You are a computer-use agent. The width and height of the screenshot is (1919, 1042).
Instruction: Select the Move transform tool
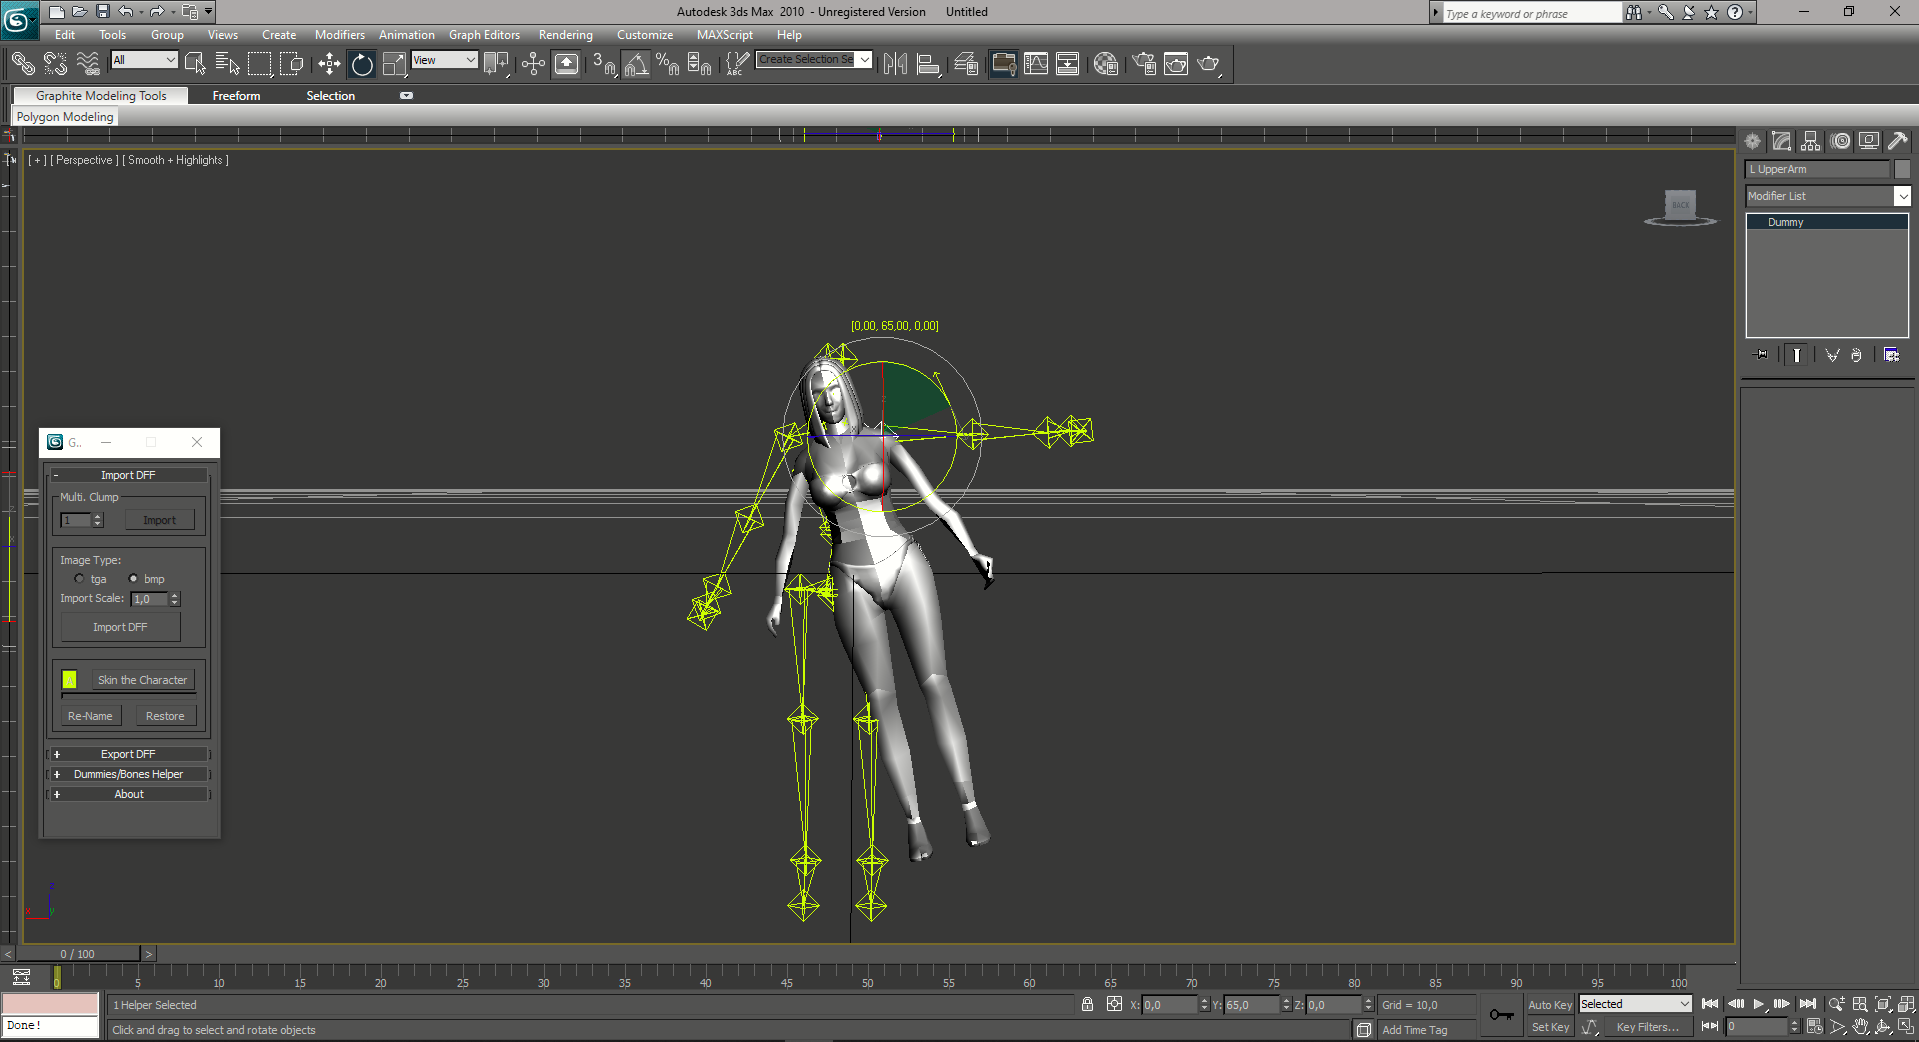[x=329, y=64]
